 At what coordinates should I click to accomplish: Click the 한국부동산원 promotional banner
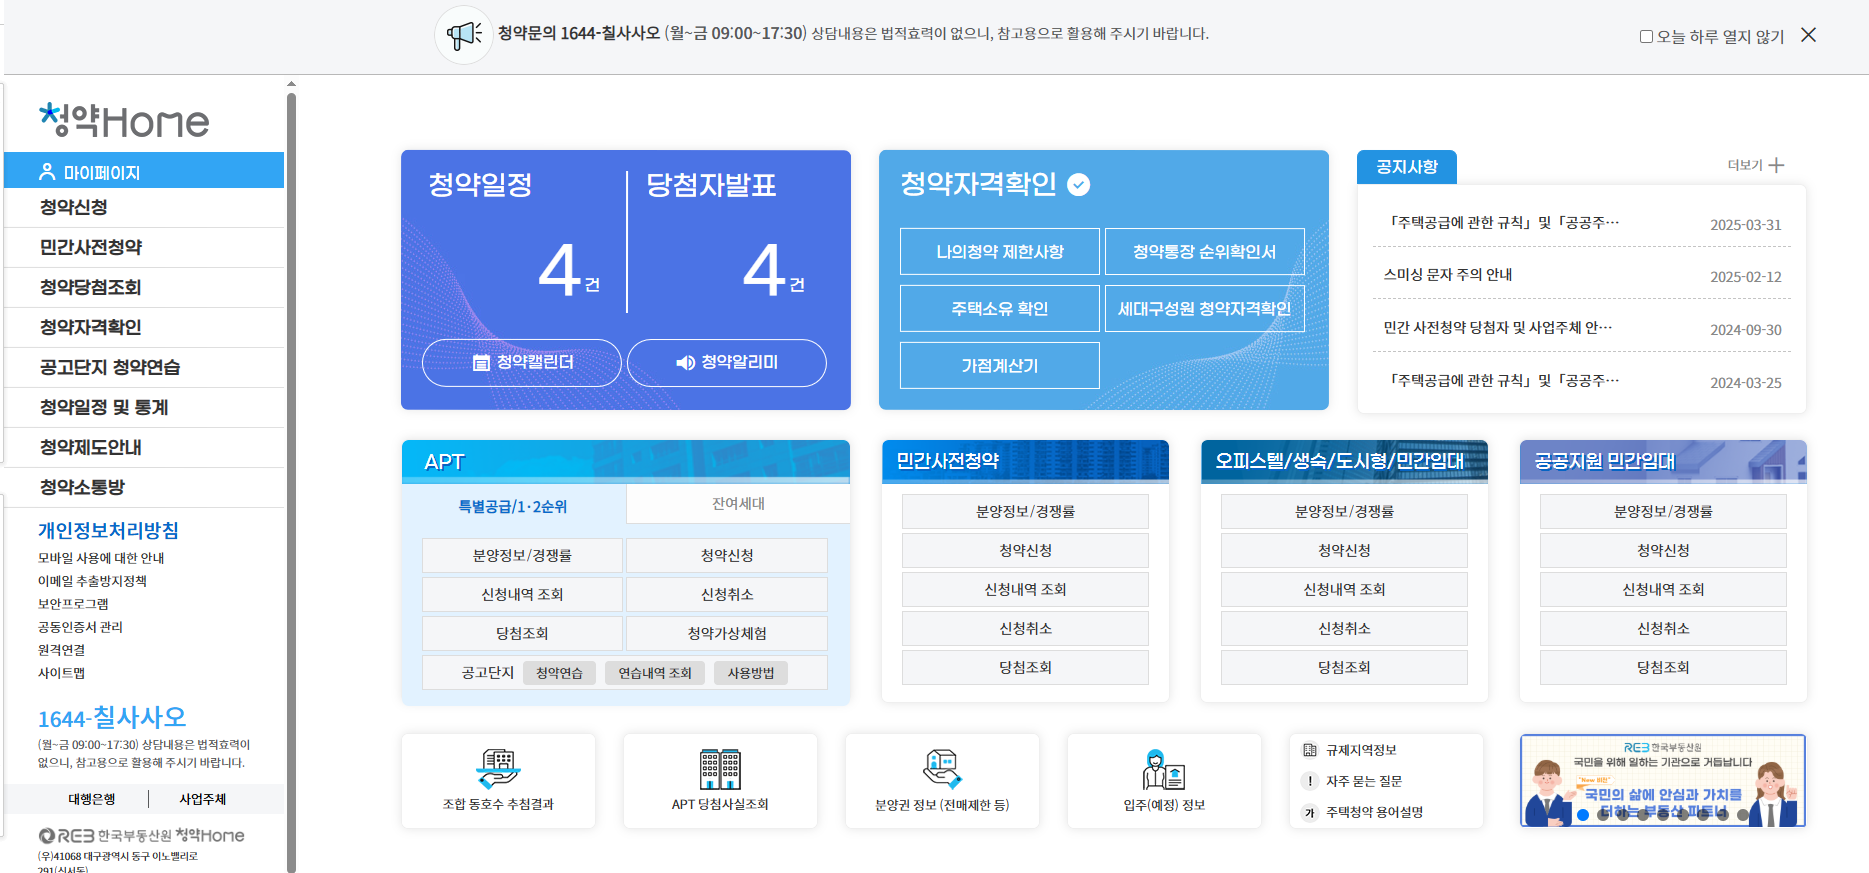(x=1663, y=781)
